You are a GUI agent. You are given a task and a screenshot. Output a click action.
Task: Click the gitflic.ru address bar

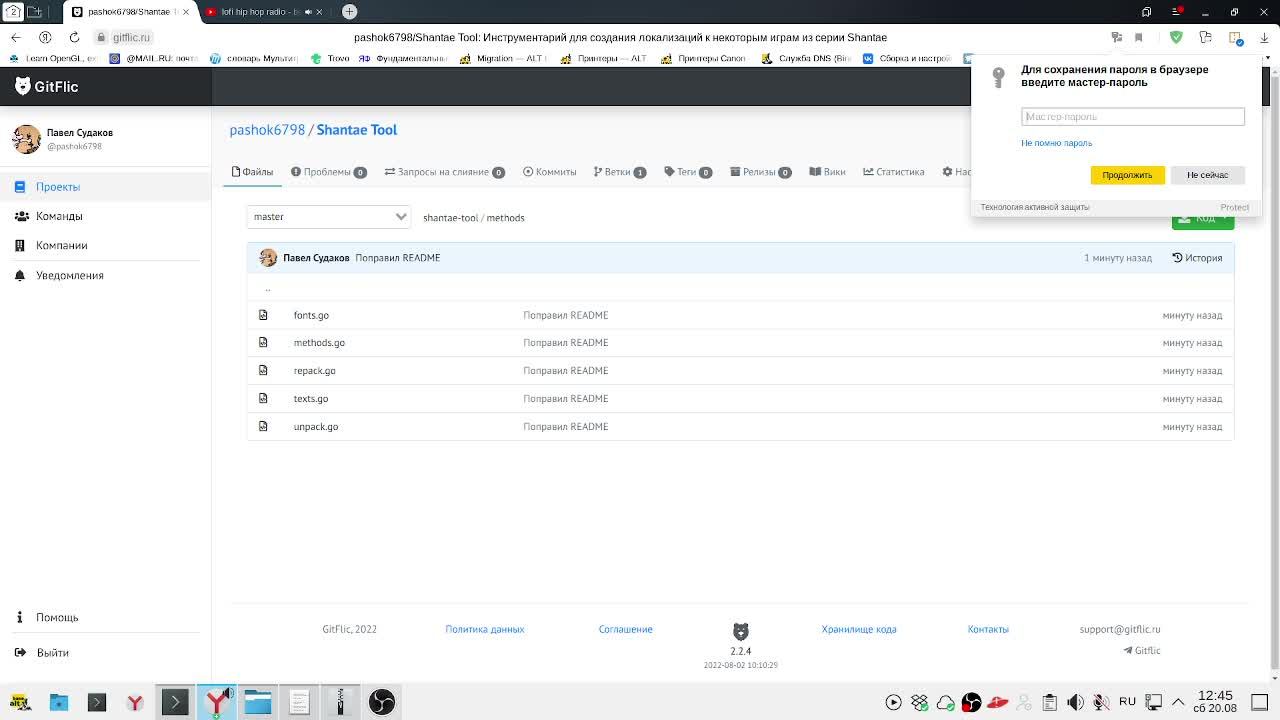point(131,37)
